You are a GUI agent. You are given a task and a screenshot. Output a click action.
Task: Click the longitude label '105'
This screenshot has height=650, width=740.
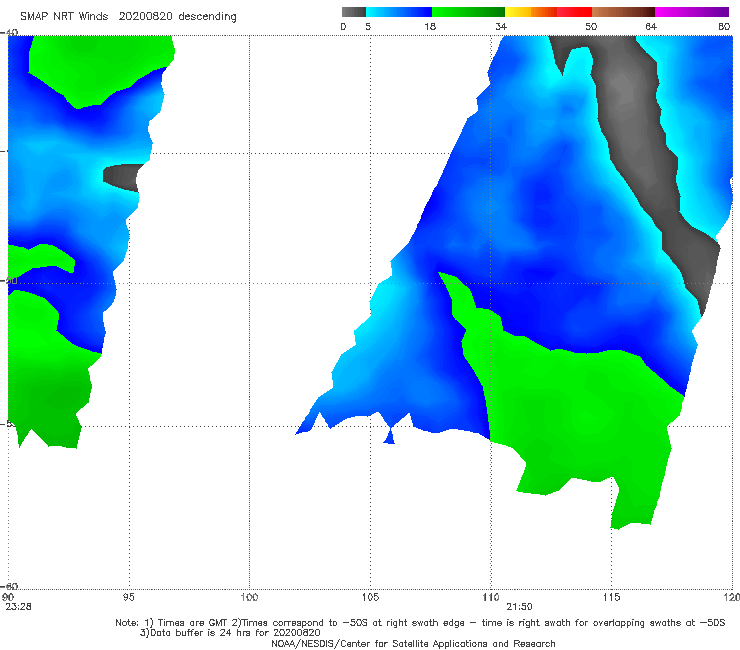[370, 597]
